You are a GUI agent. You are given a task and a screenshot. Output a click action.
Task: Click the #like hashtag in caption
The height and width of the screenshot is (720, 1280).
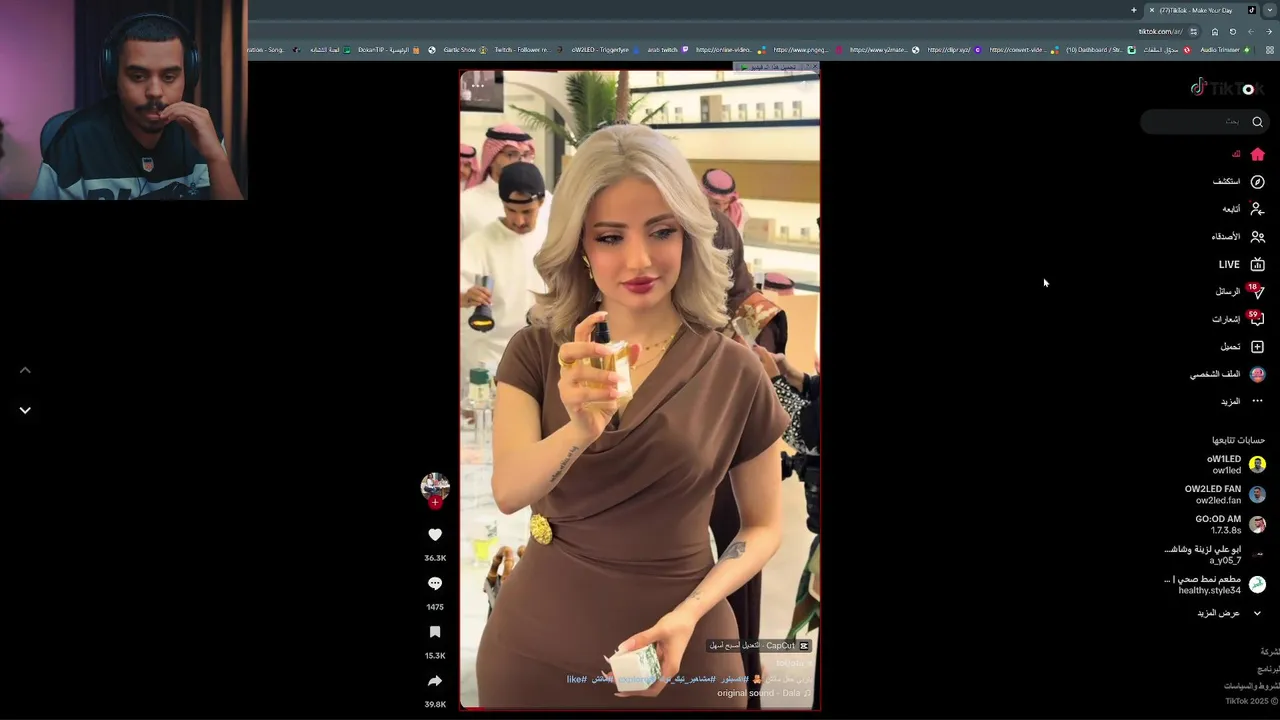[576, 679]
